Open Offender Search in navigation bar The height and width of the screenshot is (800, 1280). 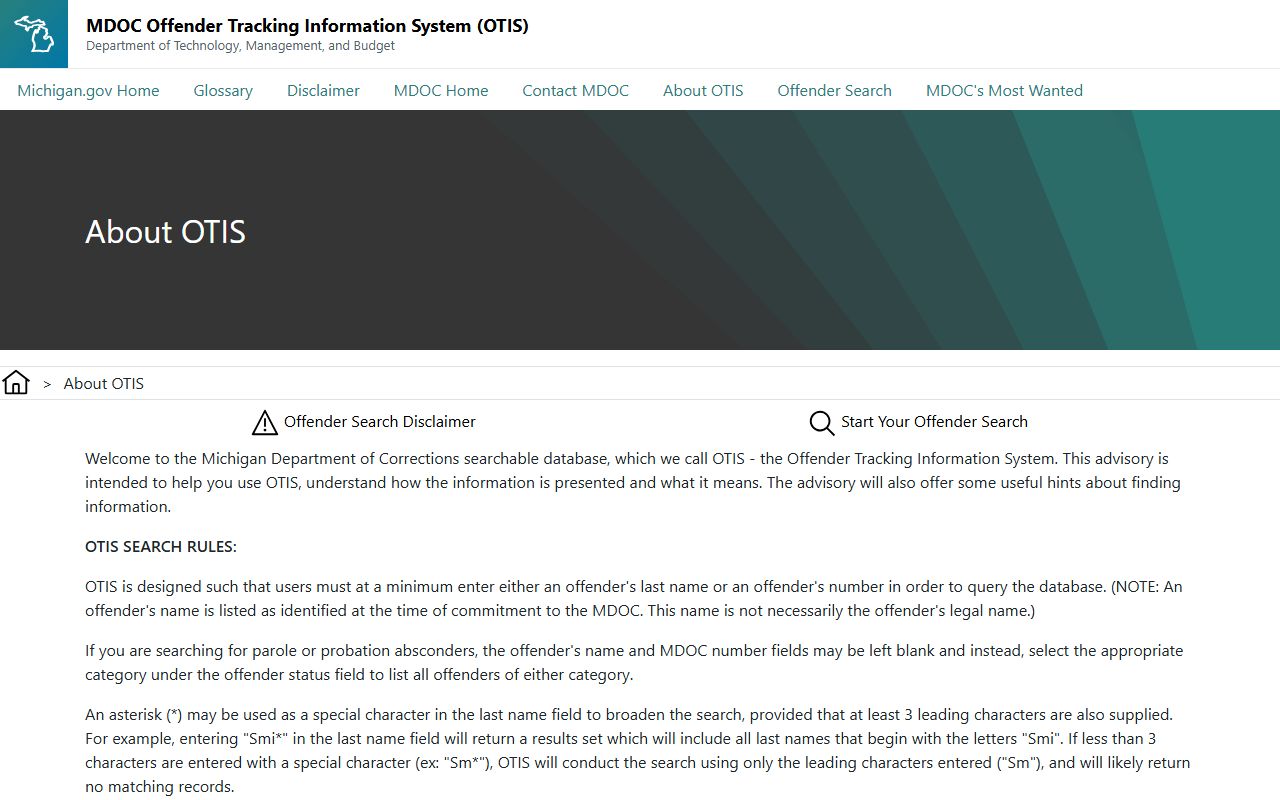coord(835,90)
